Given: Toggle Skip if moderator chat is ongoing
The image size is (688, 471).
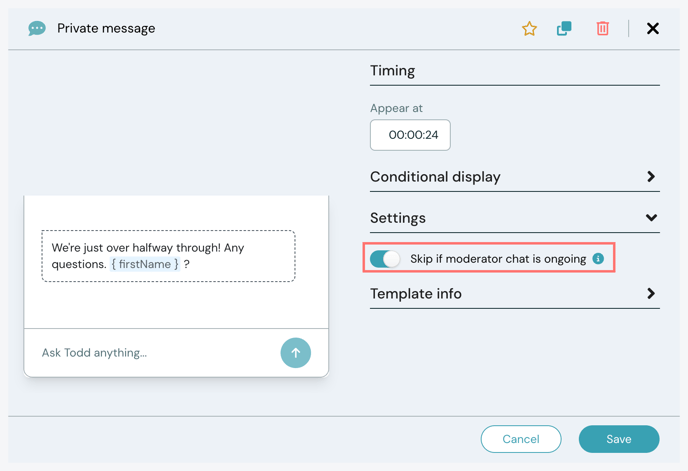Looking at the screenshot, I should [x=385, y=259].
